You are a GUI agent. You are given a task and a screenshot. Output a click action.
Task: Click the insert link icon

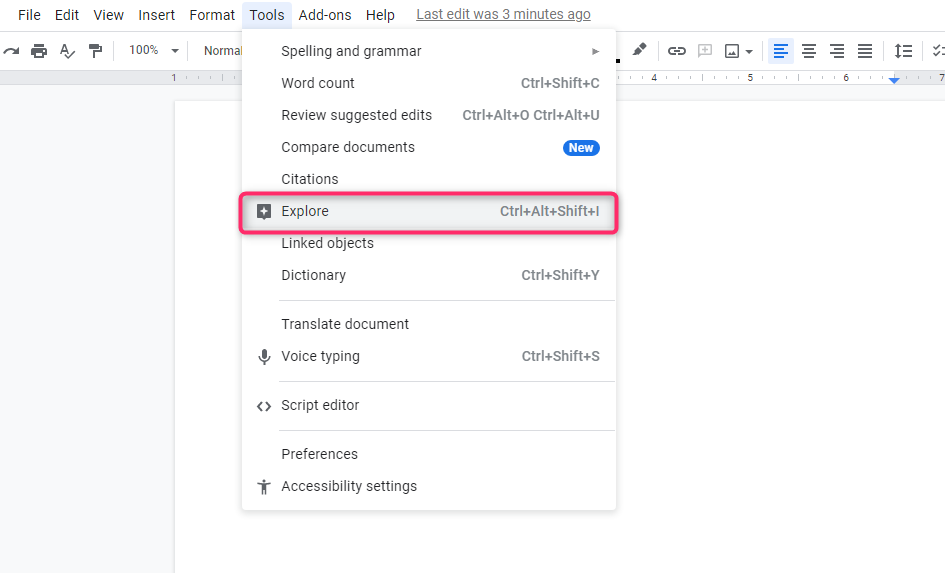pyautogui.click(x=677, y=51)
